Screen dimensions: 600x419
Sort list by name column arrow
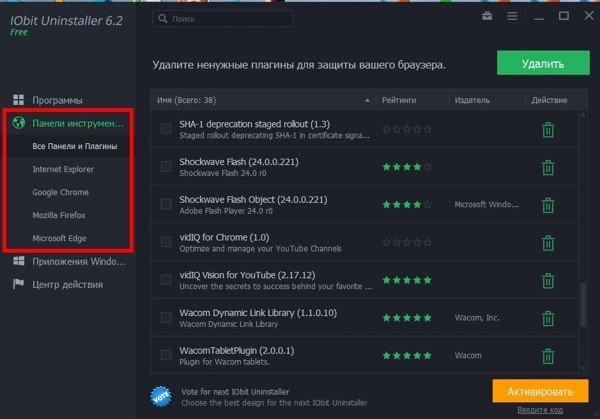pos(367,100)
